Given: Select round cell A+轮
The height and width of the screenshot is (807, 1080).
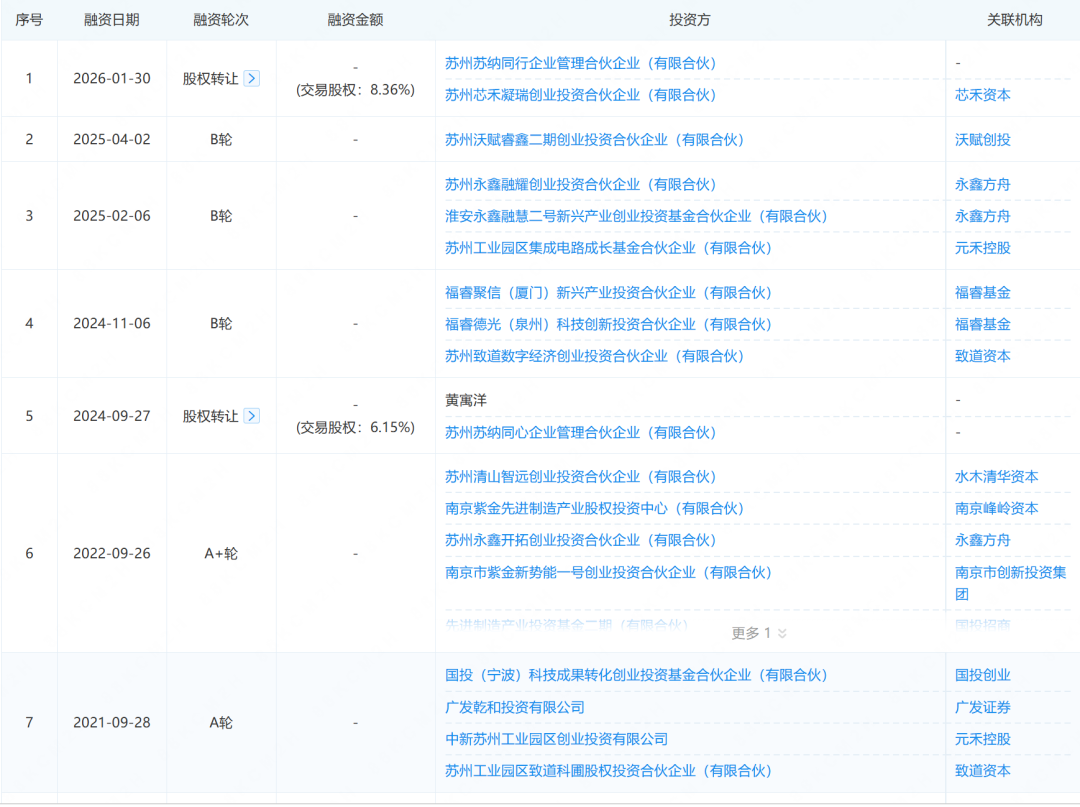Looking at the screenshot, I should [x=221, y=554].
